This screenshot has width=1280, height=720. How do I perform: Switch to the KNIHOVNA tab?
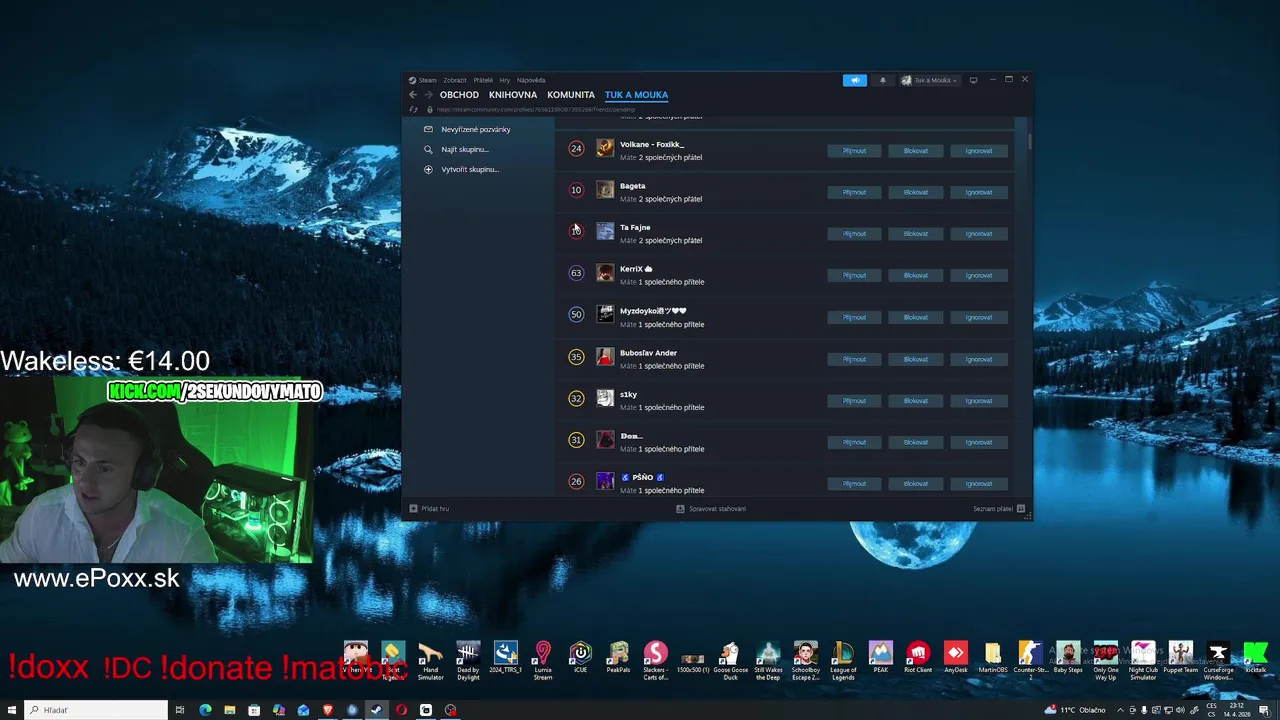pyautogui.click(x=513, y=95)
